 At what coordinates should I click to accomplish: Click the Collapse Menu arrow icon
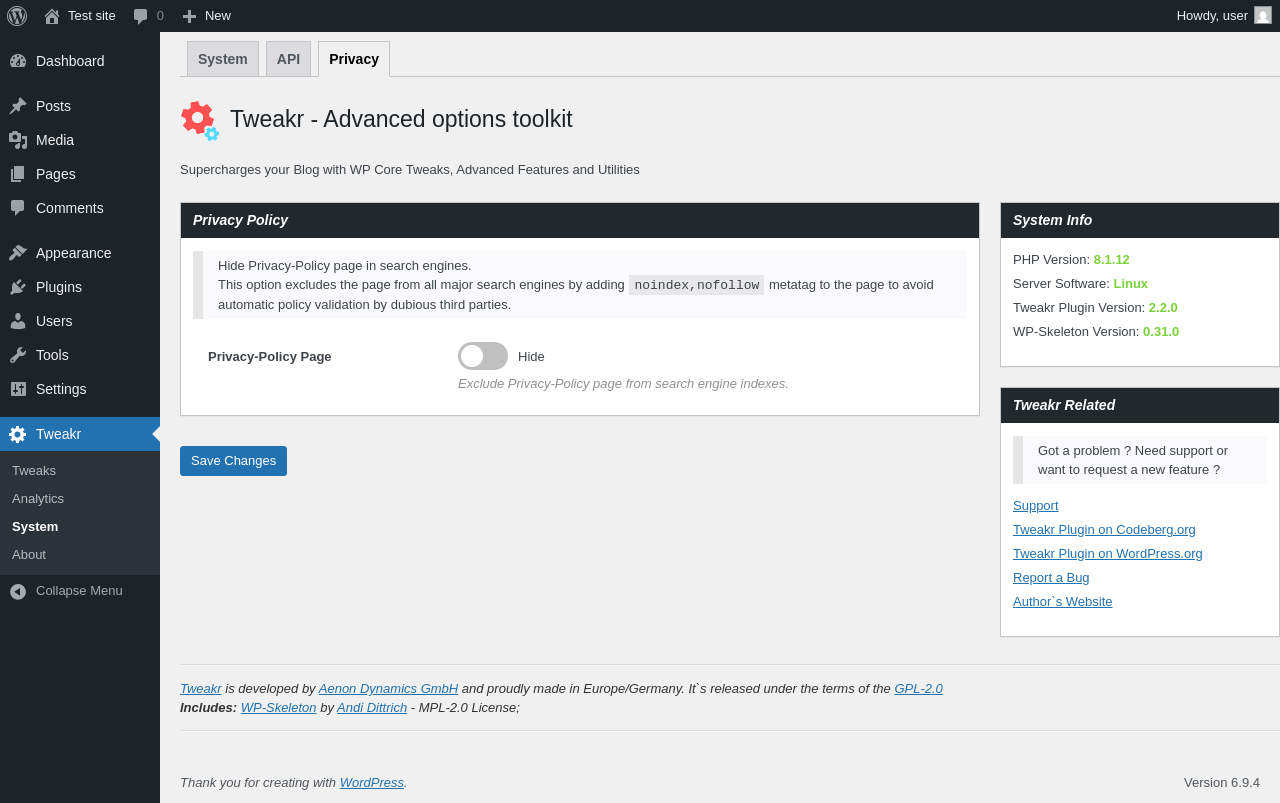[18, 591]
